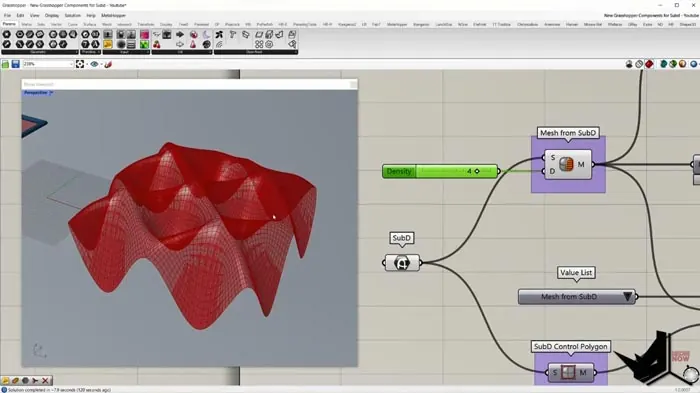Expand arrow next to named views eye
The image size is (700, 393).
pyautogui.click(x=101, y=64)
